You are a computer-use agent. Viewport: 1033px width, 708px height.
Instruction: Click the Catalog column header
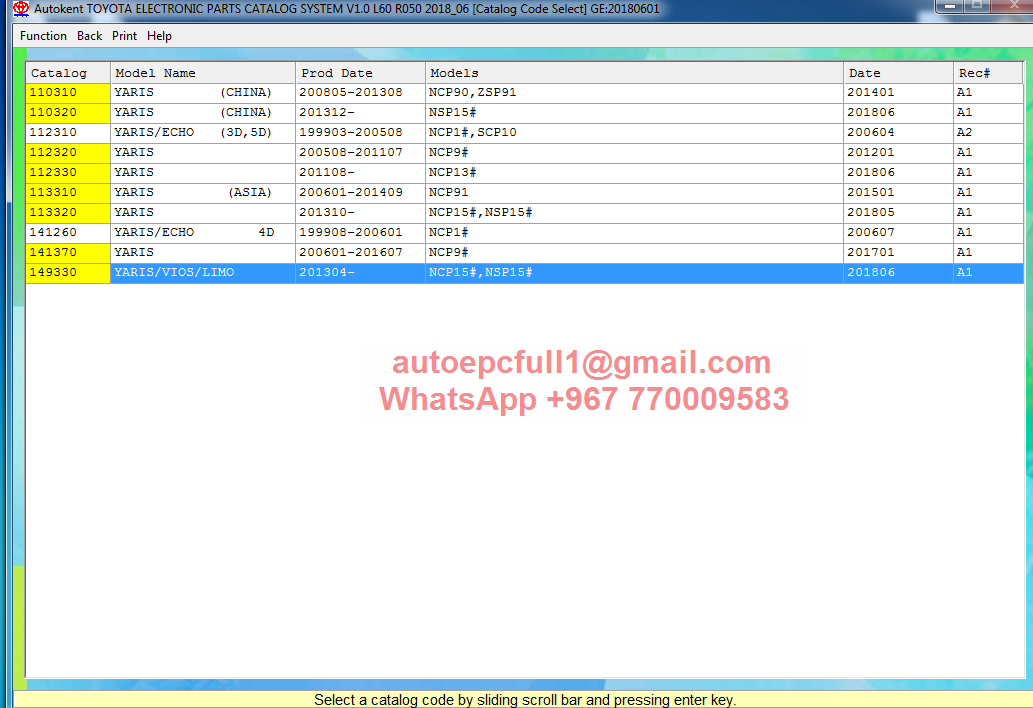(x=68, y=72)
